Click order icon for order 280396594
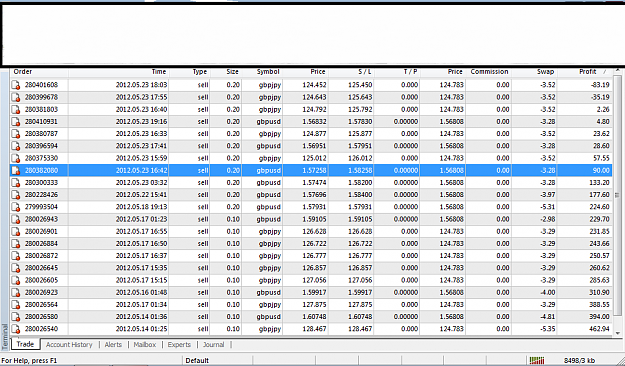 click(16, 146)
